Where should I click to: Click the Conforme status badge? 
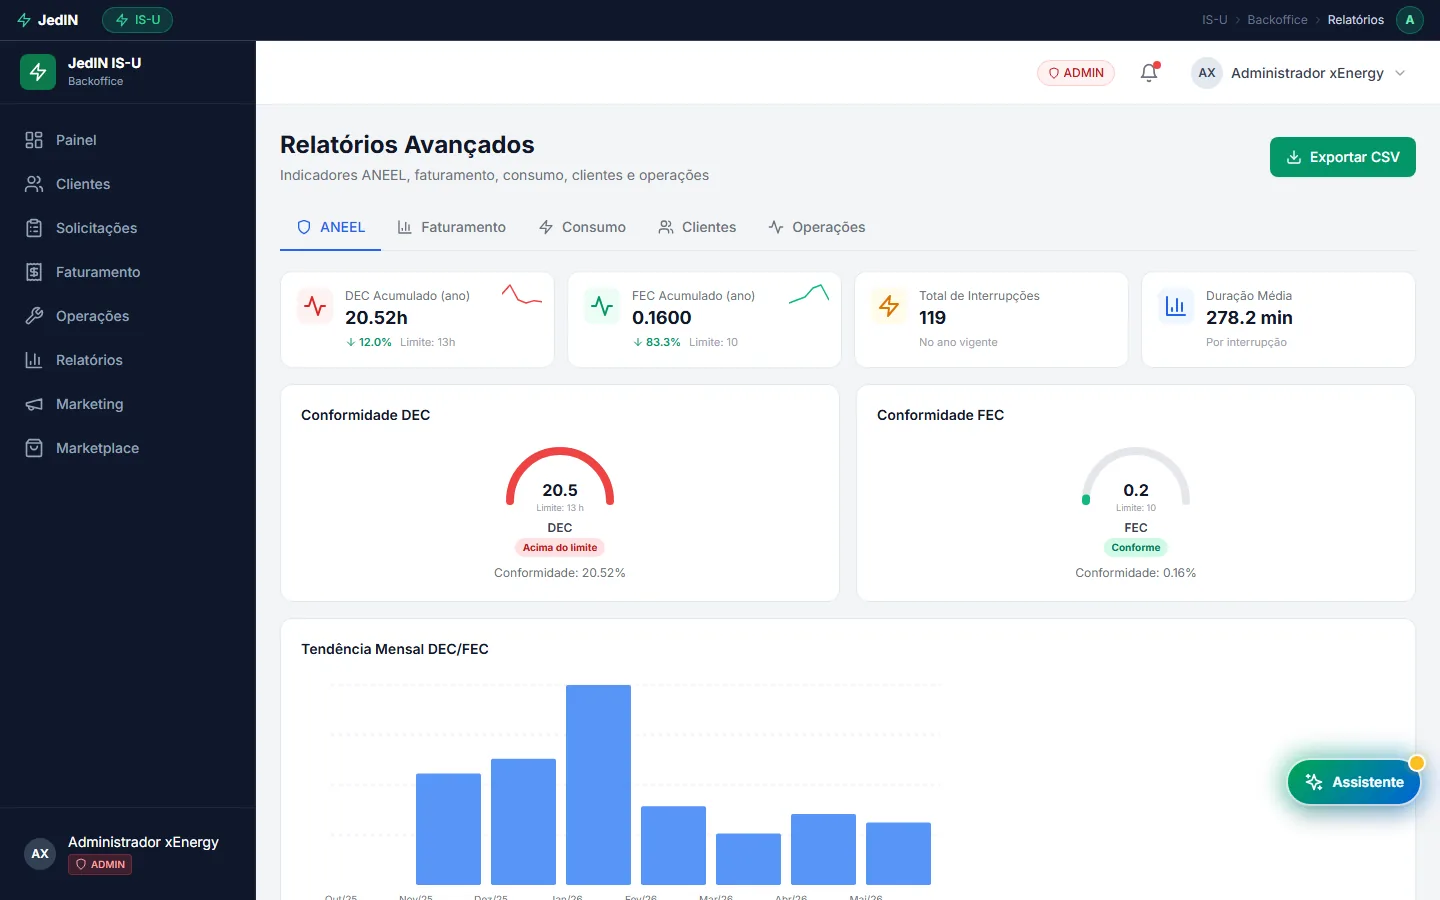coord(1136,548)
